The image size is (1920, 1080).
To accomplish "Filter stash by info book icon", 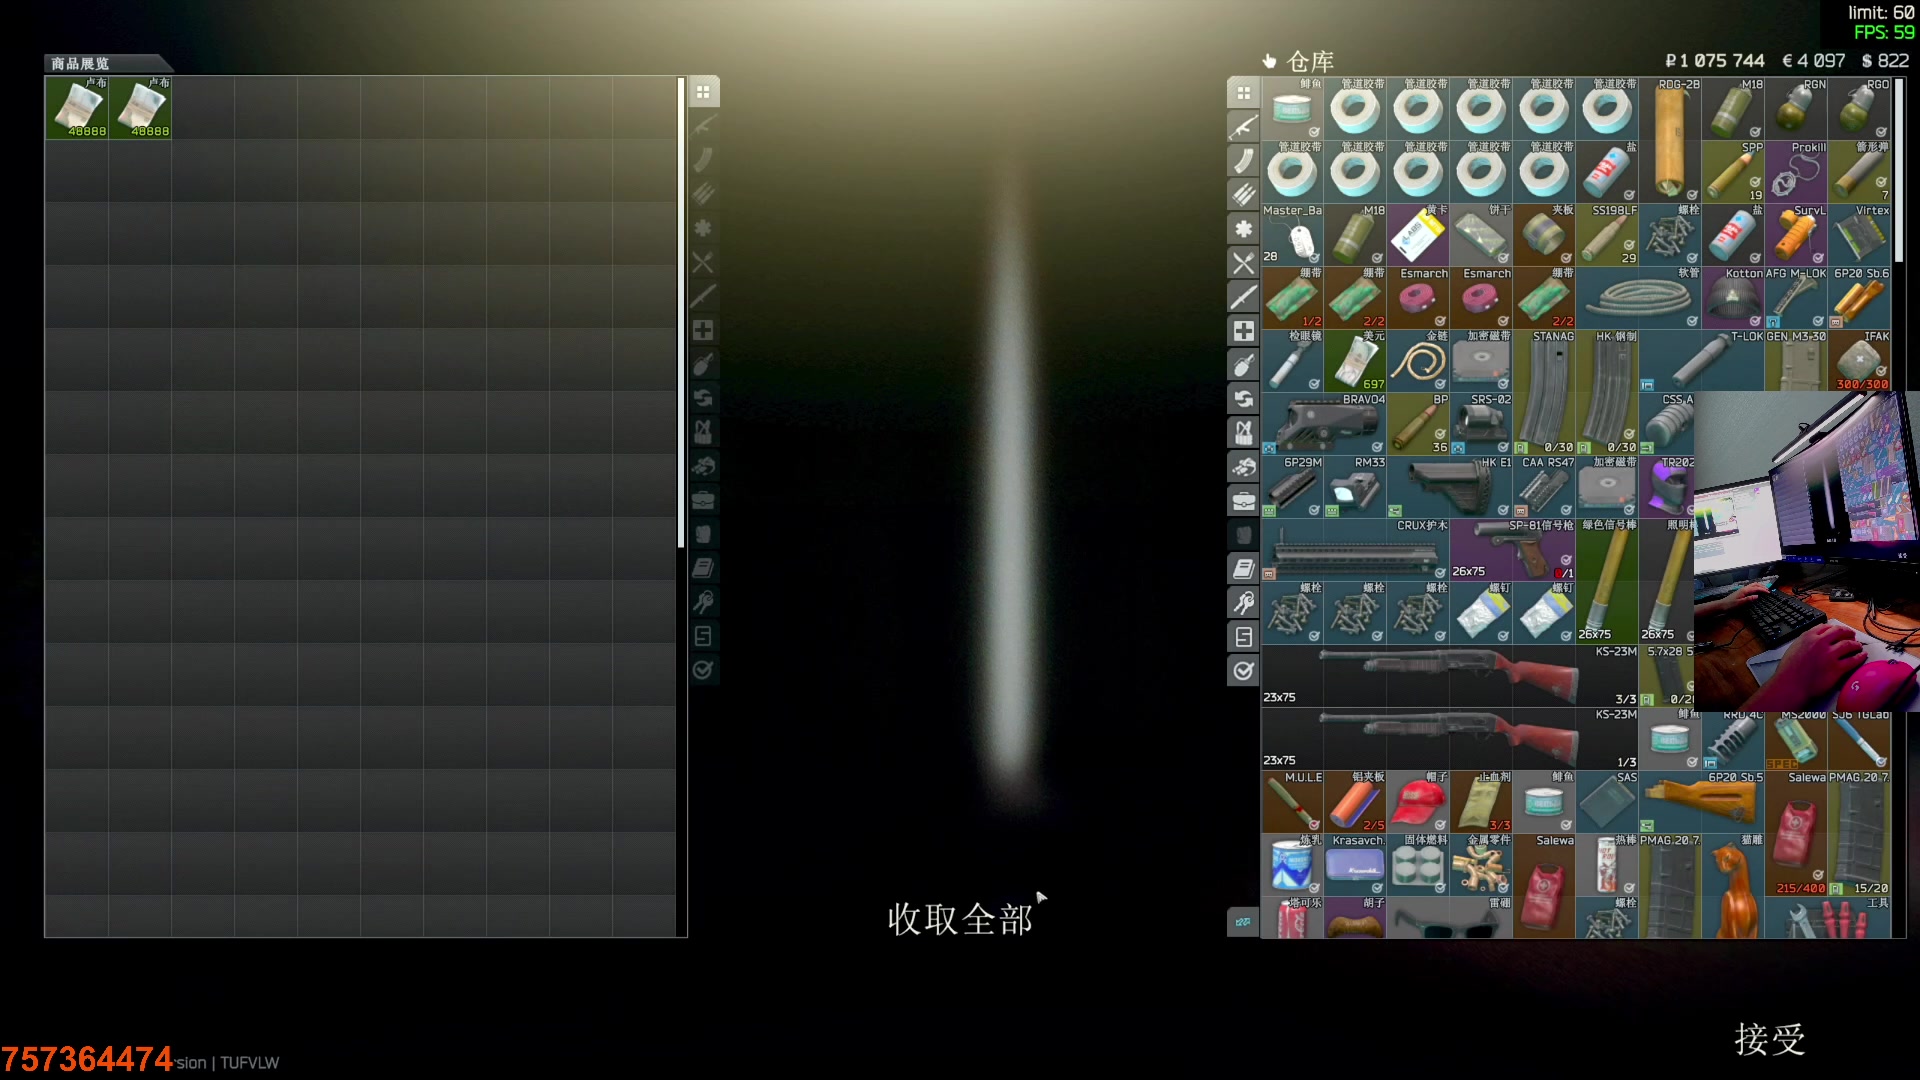I will [1243, 569].
